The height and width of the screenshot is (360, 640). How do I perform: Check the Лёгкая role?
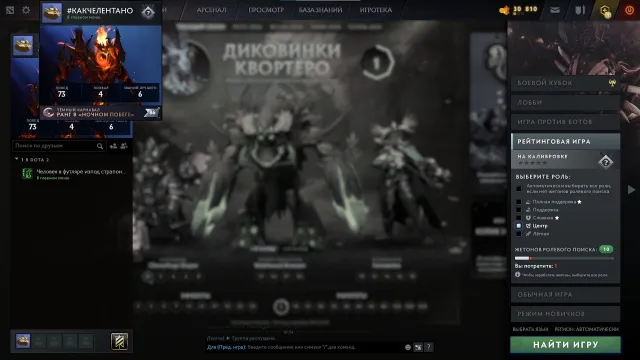click(x=519, y=234)
